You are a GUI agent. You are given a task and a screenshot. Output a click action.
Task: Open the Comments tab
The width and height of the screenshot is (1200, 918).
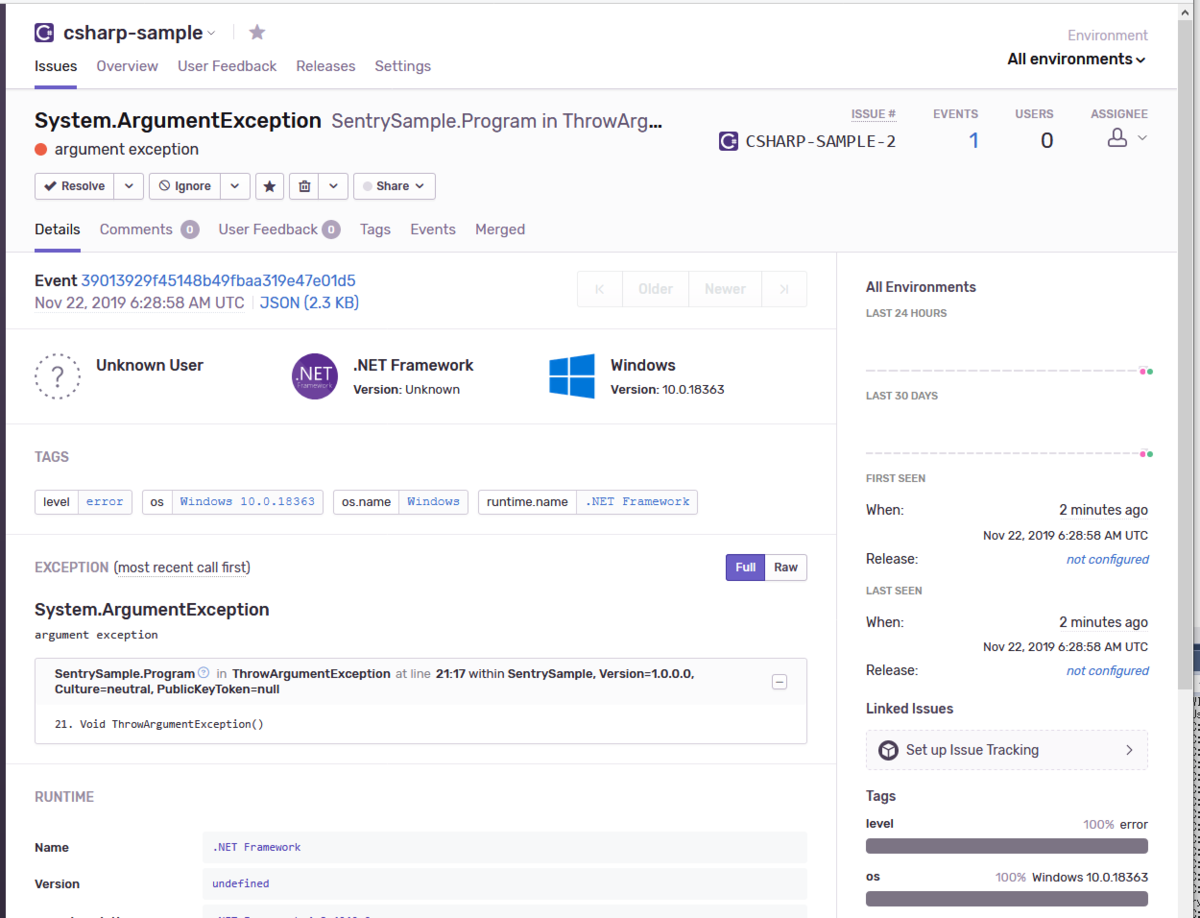pyautogui.click(x=149, y=229)
